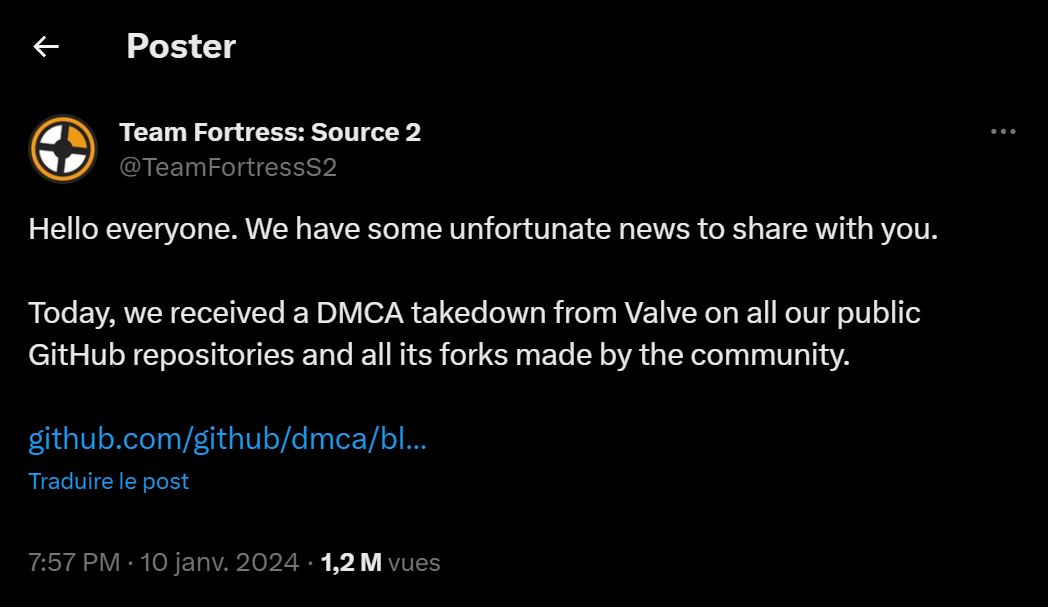
Task: Click the @TeamFortressS2 handle
Action: 228,166
